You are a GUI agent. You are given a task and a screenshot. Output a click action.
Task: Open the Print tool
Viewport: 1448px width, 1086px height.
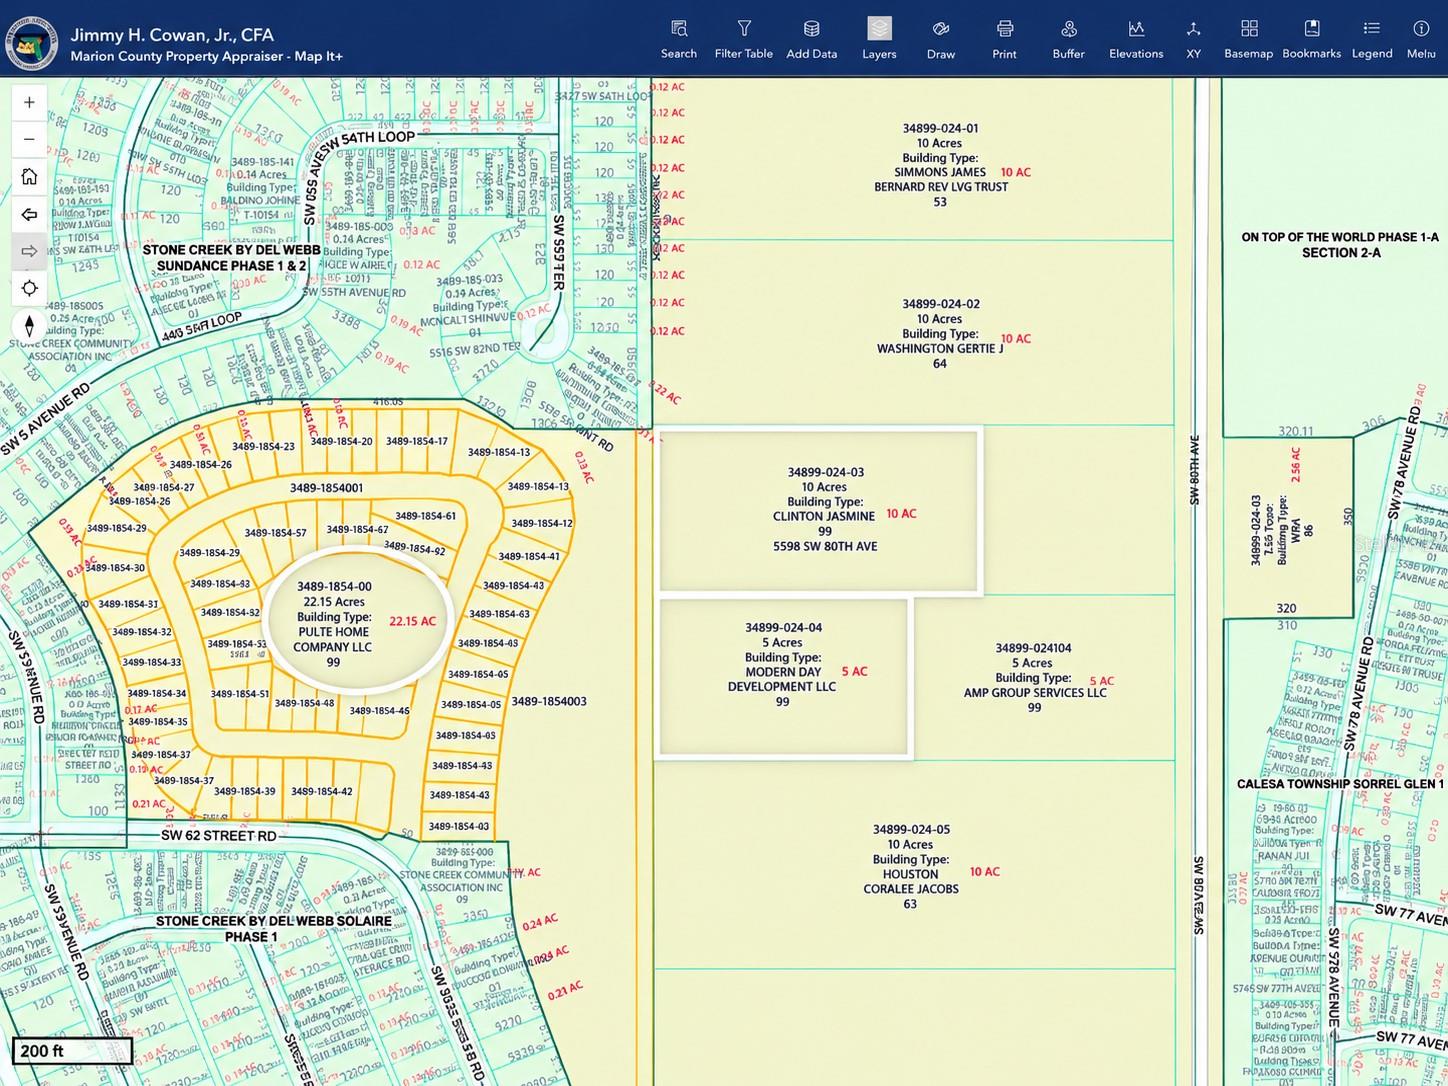1004,39
